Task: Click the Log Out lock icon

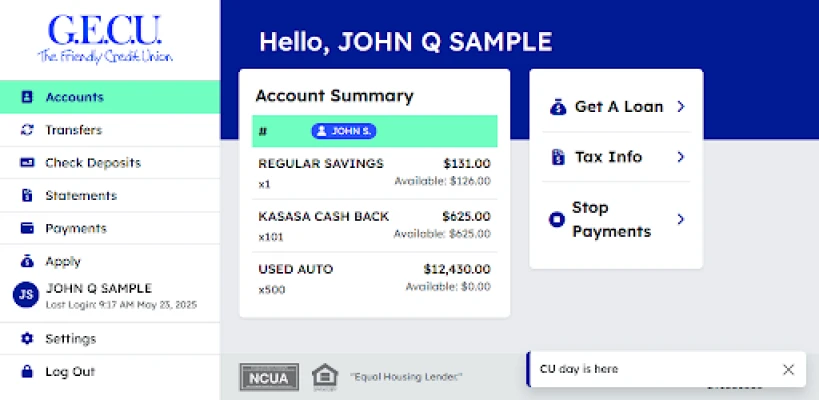Action: tap(27, 371)
